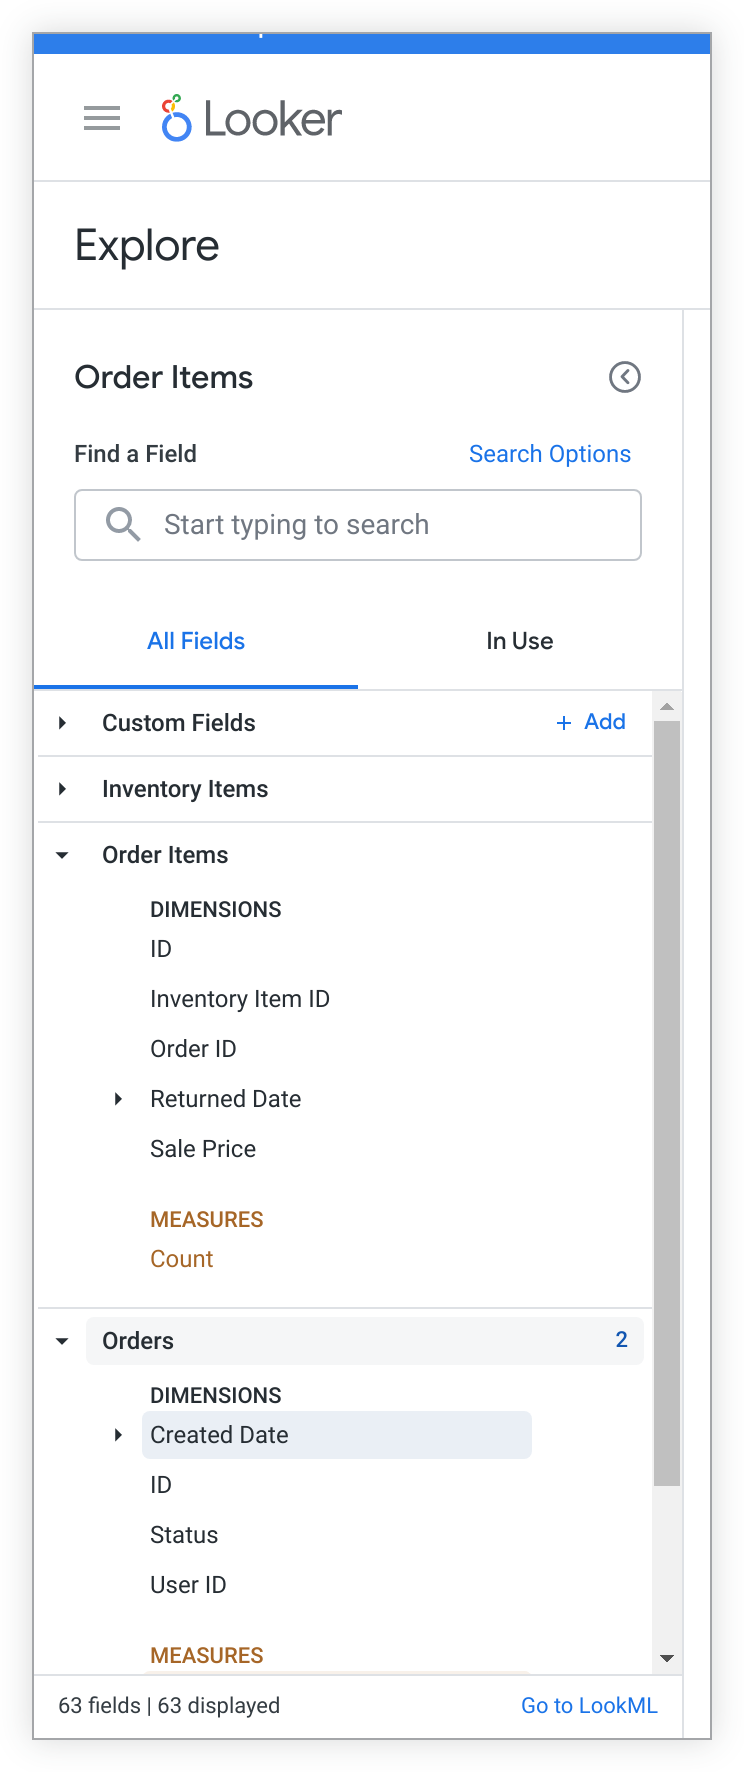
Task: Click the Looker logo
Action: coord(252,119)
